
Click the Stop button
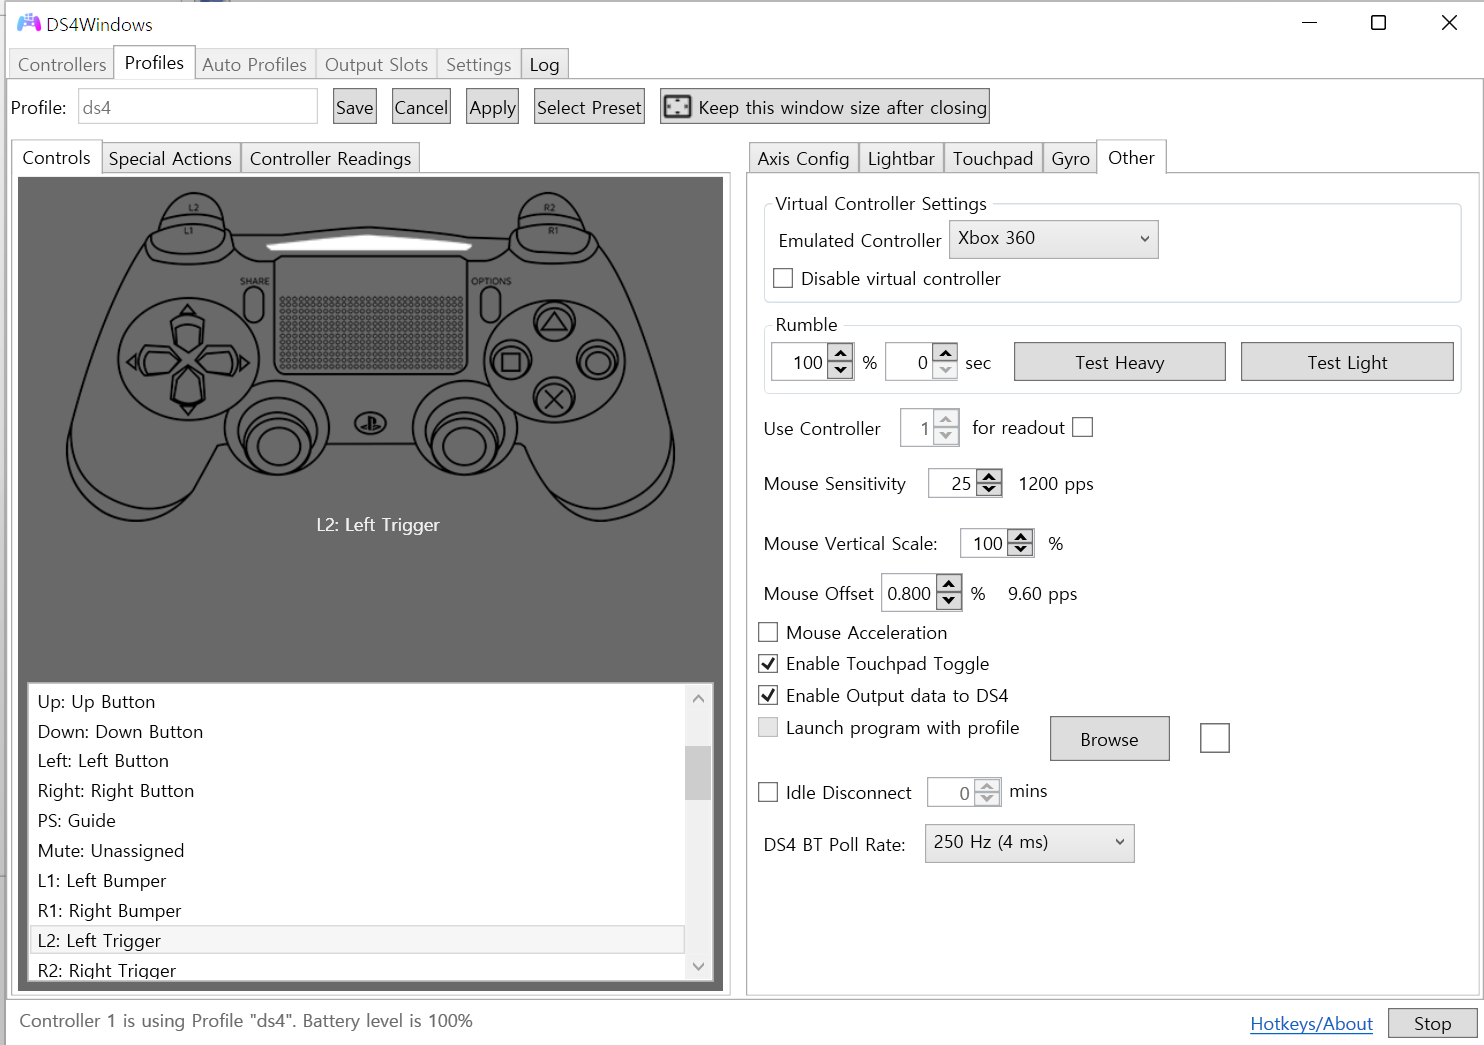tap(1433, 1023)
